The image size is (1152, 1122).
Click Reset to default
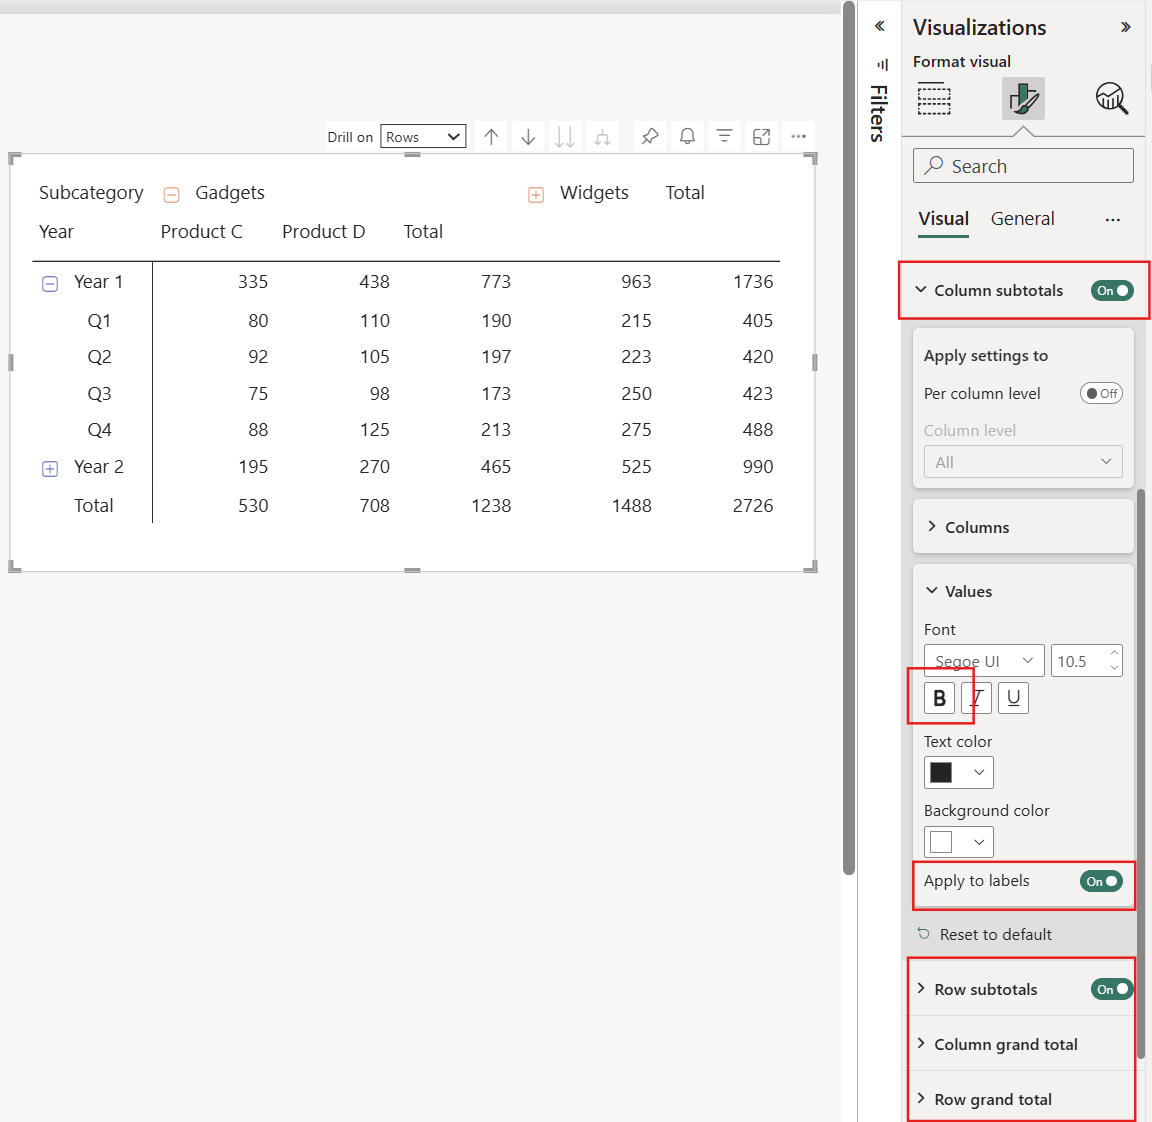coord(984,935)
